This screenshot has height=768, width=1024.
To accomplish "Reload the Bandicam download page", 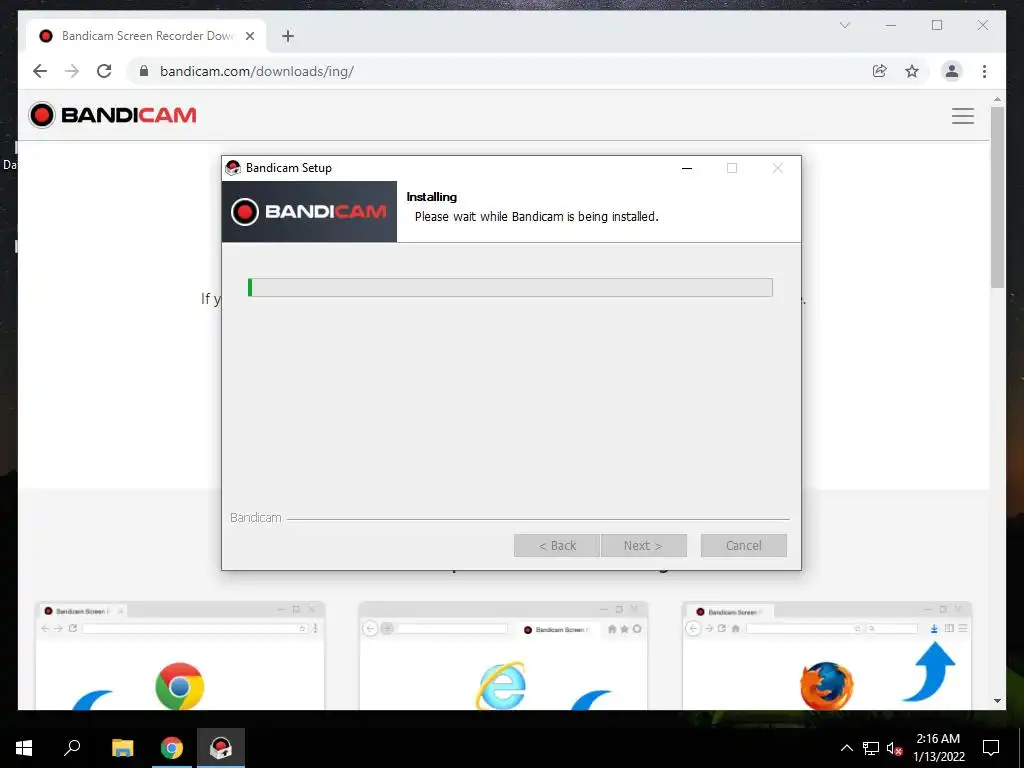I will click(104, 71).
